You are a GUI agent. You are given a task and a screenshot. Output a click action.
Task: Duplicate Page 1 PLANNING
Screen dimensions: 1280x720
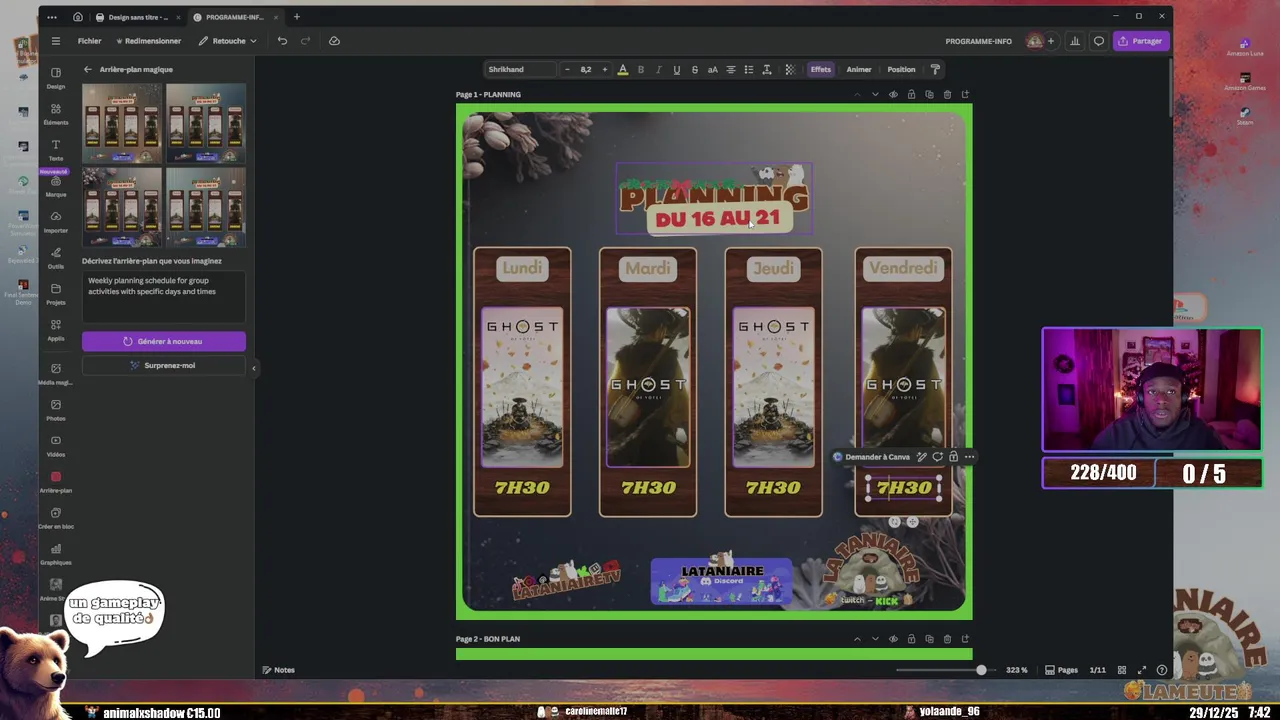point(929,94)
